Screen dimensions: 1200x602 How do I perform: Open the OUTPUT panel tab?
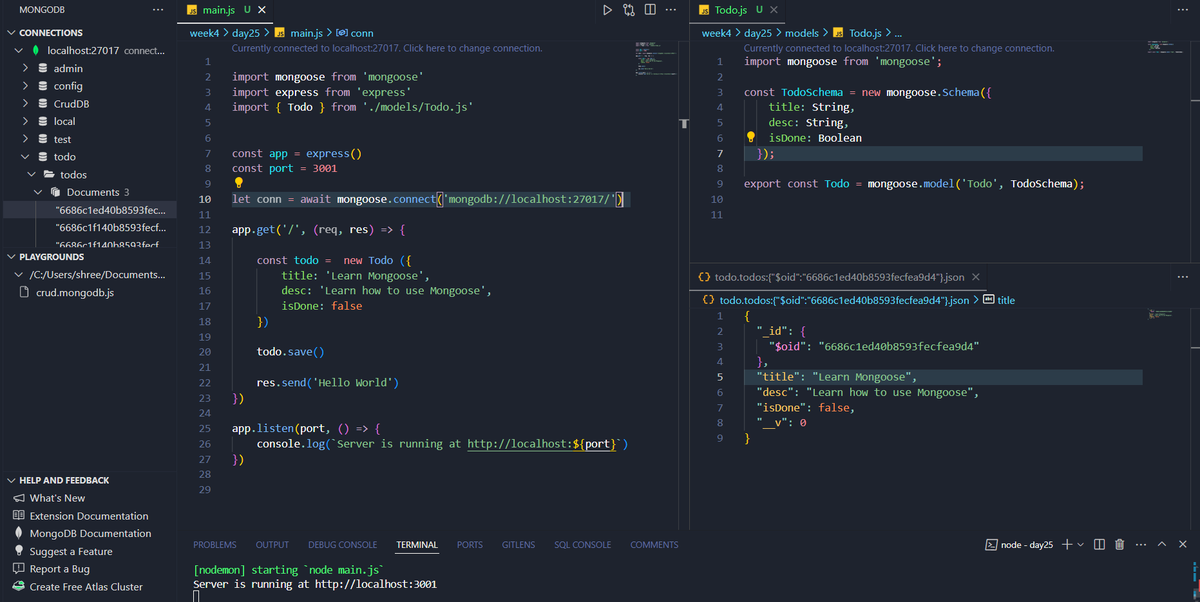point(272,545)
